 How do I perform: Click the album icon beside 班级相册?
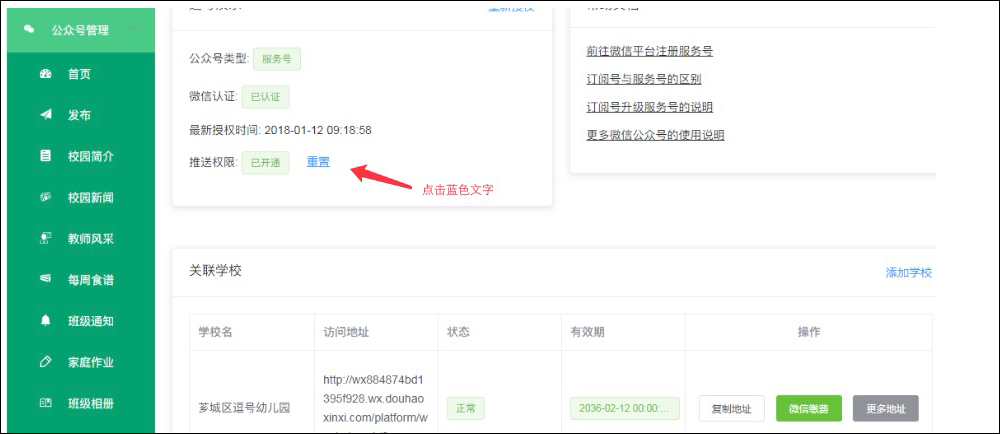45,403
